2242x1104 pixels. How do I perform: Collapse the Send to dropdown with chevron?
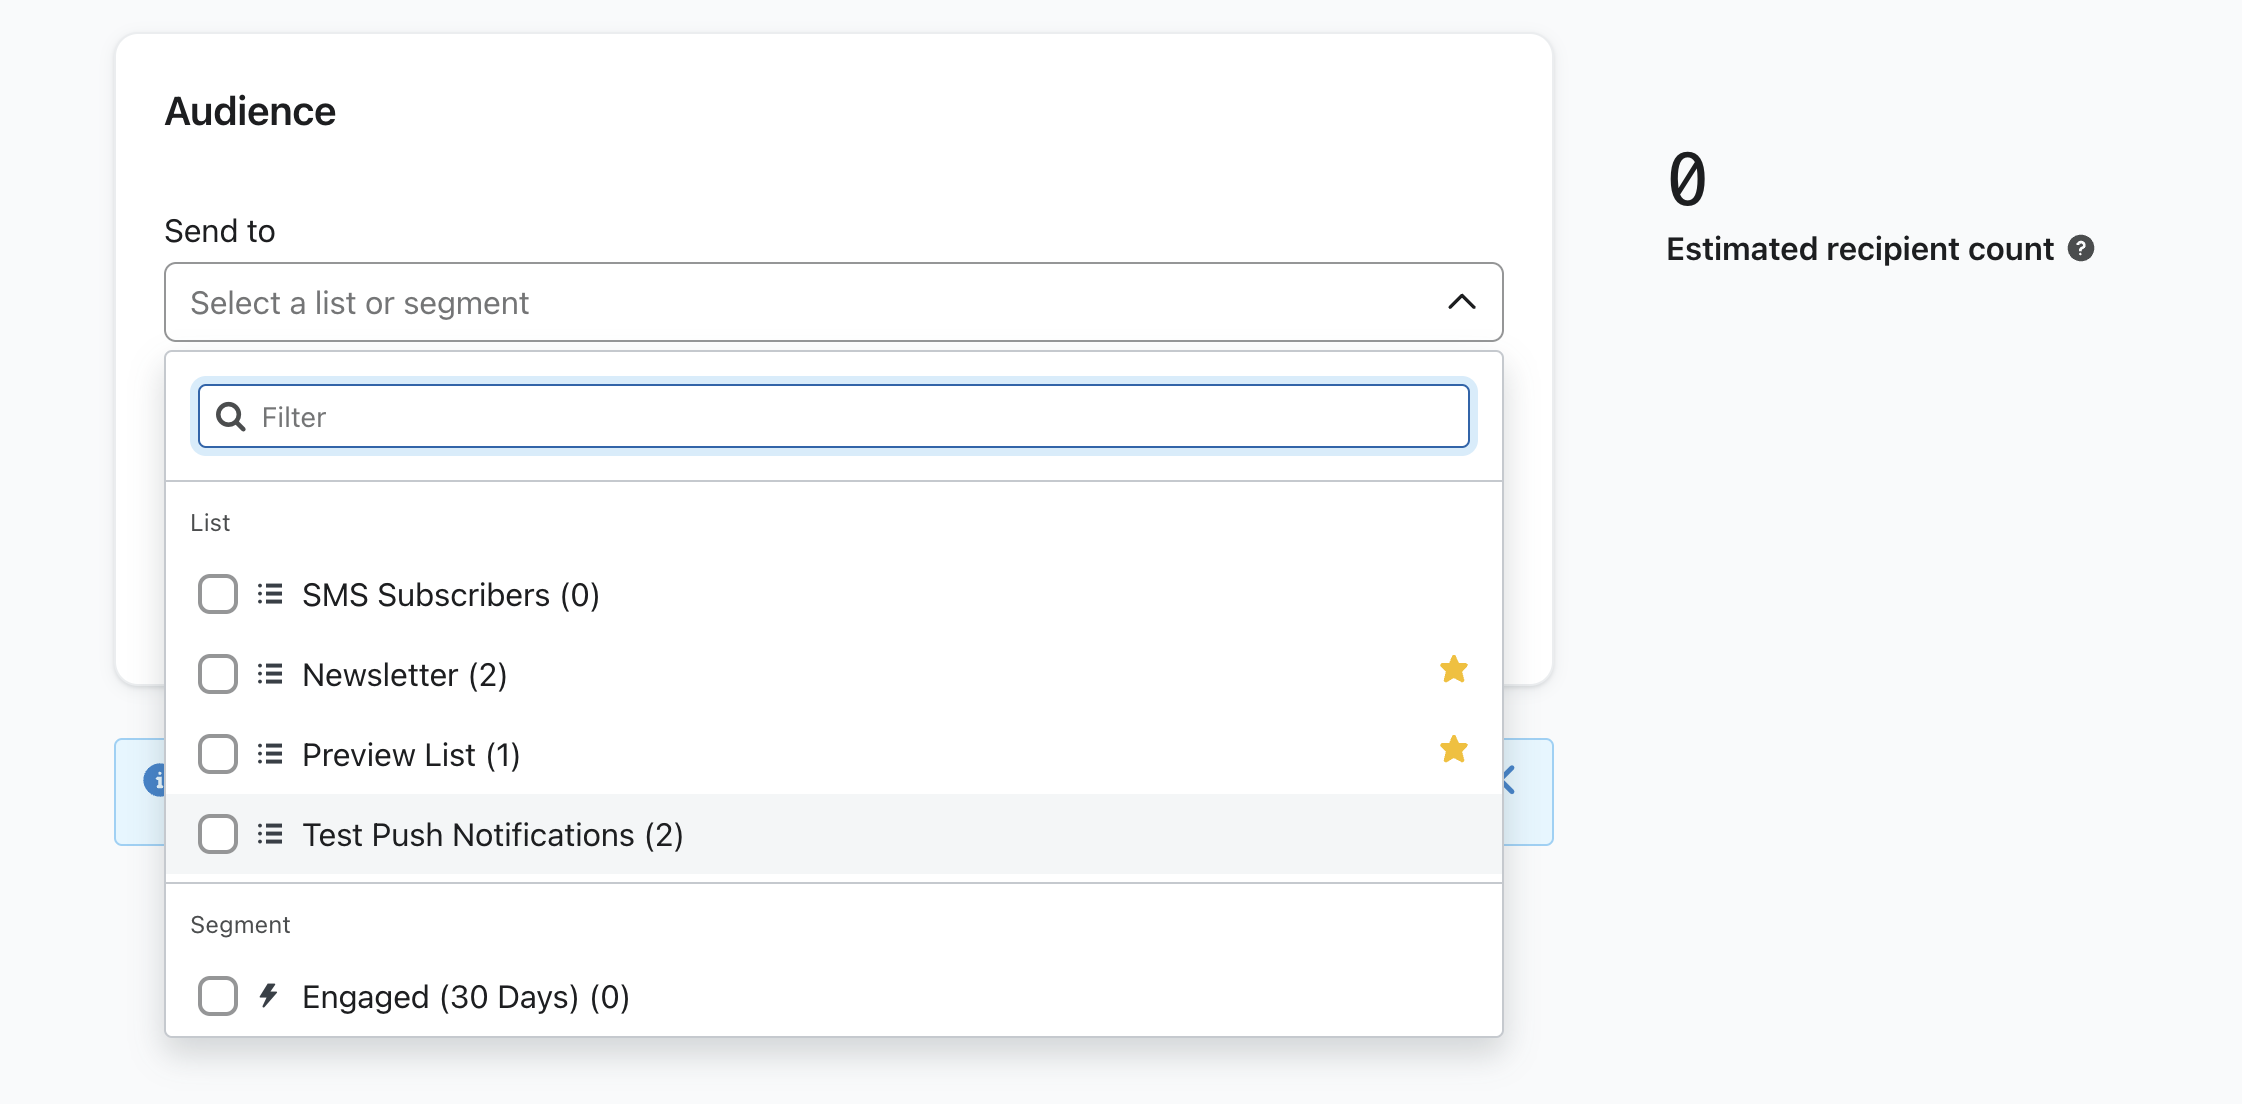click(1461, 302)
